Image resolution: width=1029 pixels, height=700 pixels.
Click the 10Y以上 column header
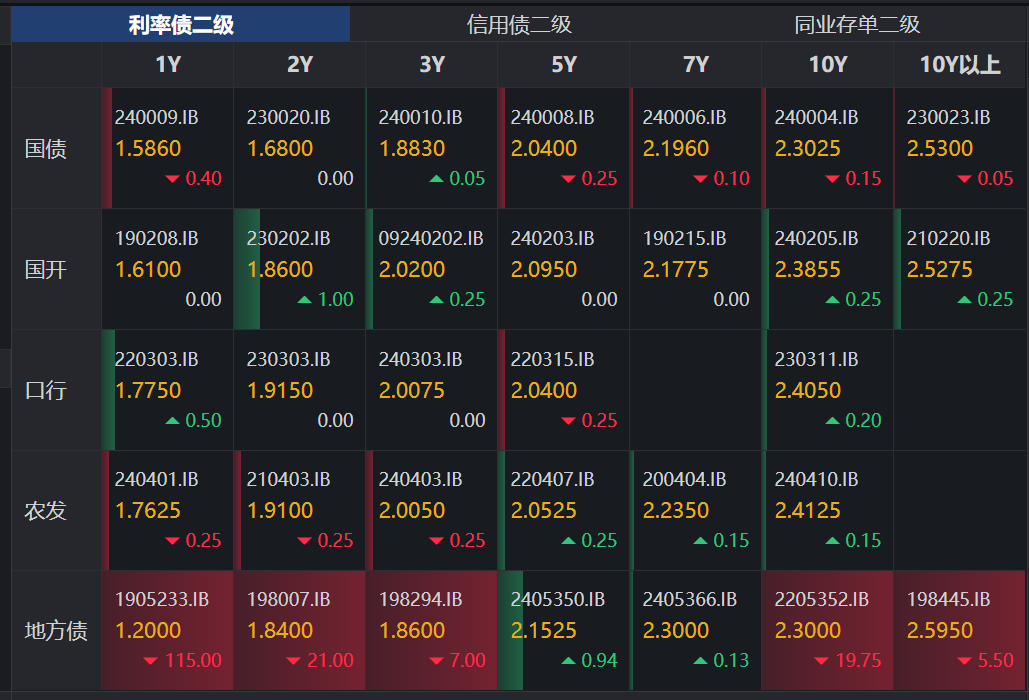click(x=960, y=65)
